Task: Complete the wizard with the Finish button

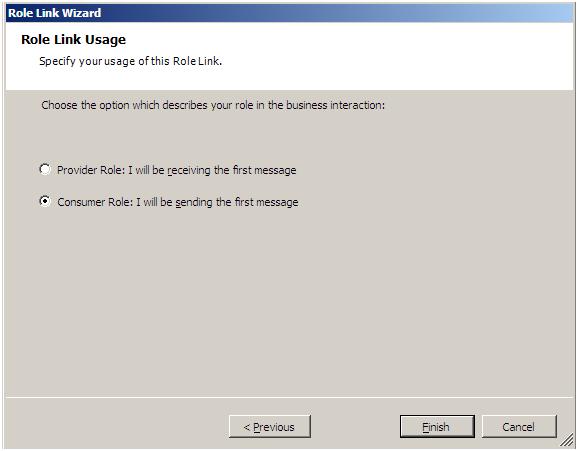Action: (x=437, y=427)
